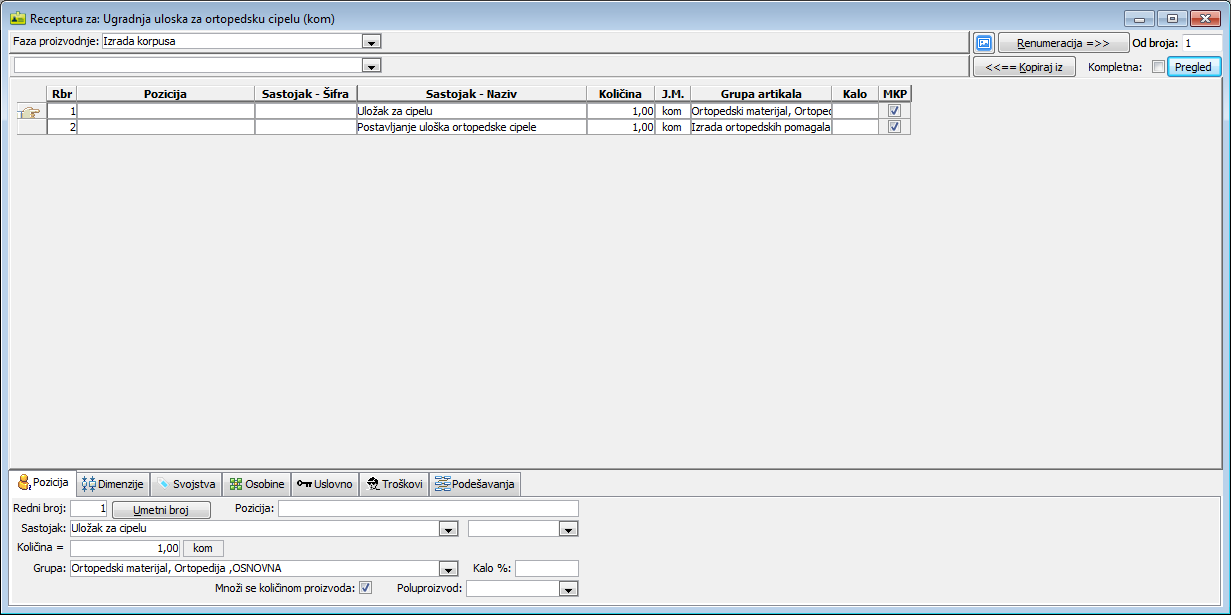Click the Kalo % input field
This screenshot has width=1231, height=615.
pos(546,568)
